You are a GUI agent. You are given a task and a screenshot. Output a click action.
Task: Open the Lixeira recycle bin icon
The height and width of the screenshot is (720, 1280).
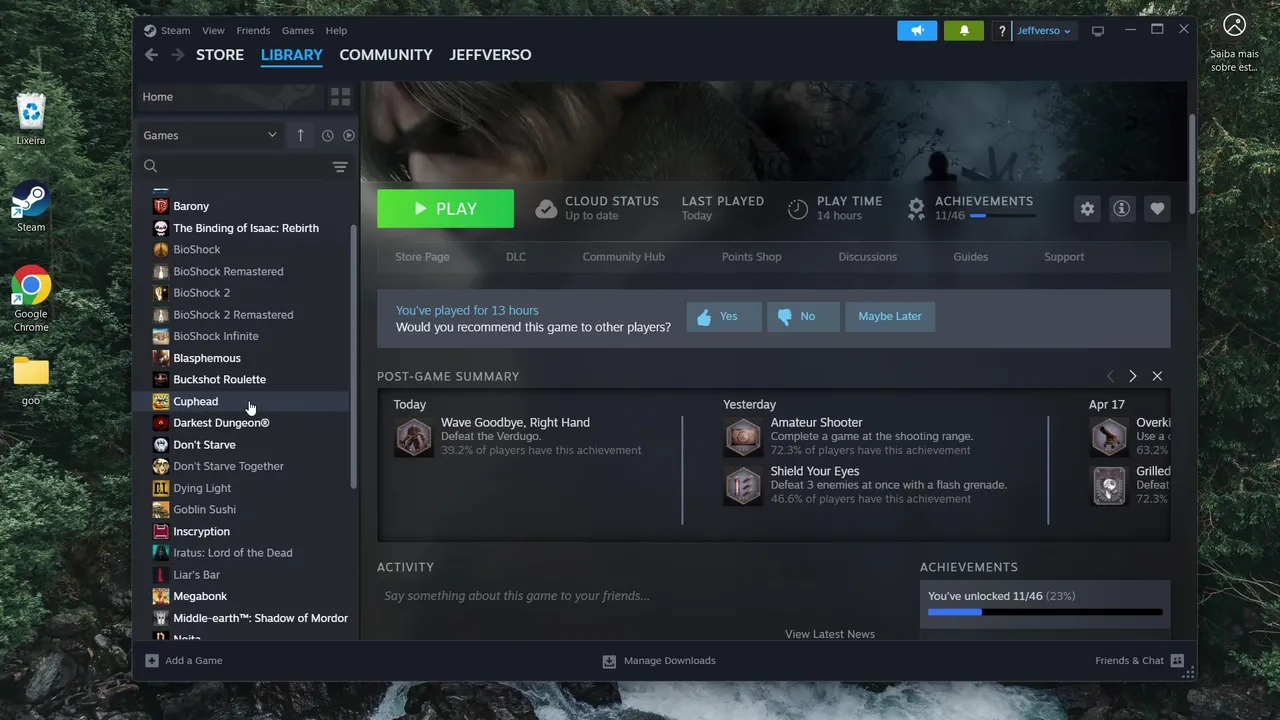(31, 119)
